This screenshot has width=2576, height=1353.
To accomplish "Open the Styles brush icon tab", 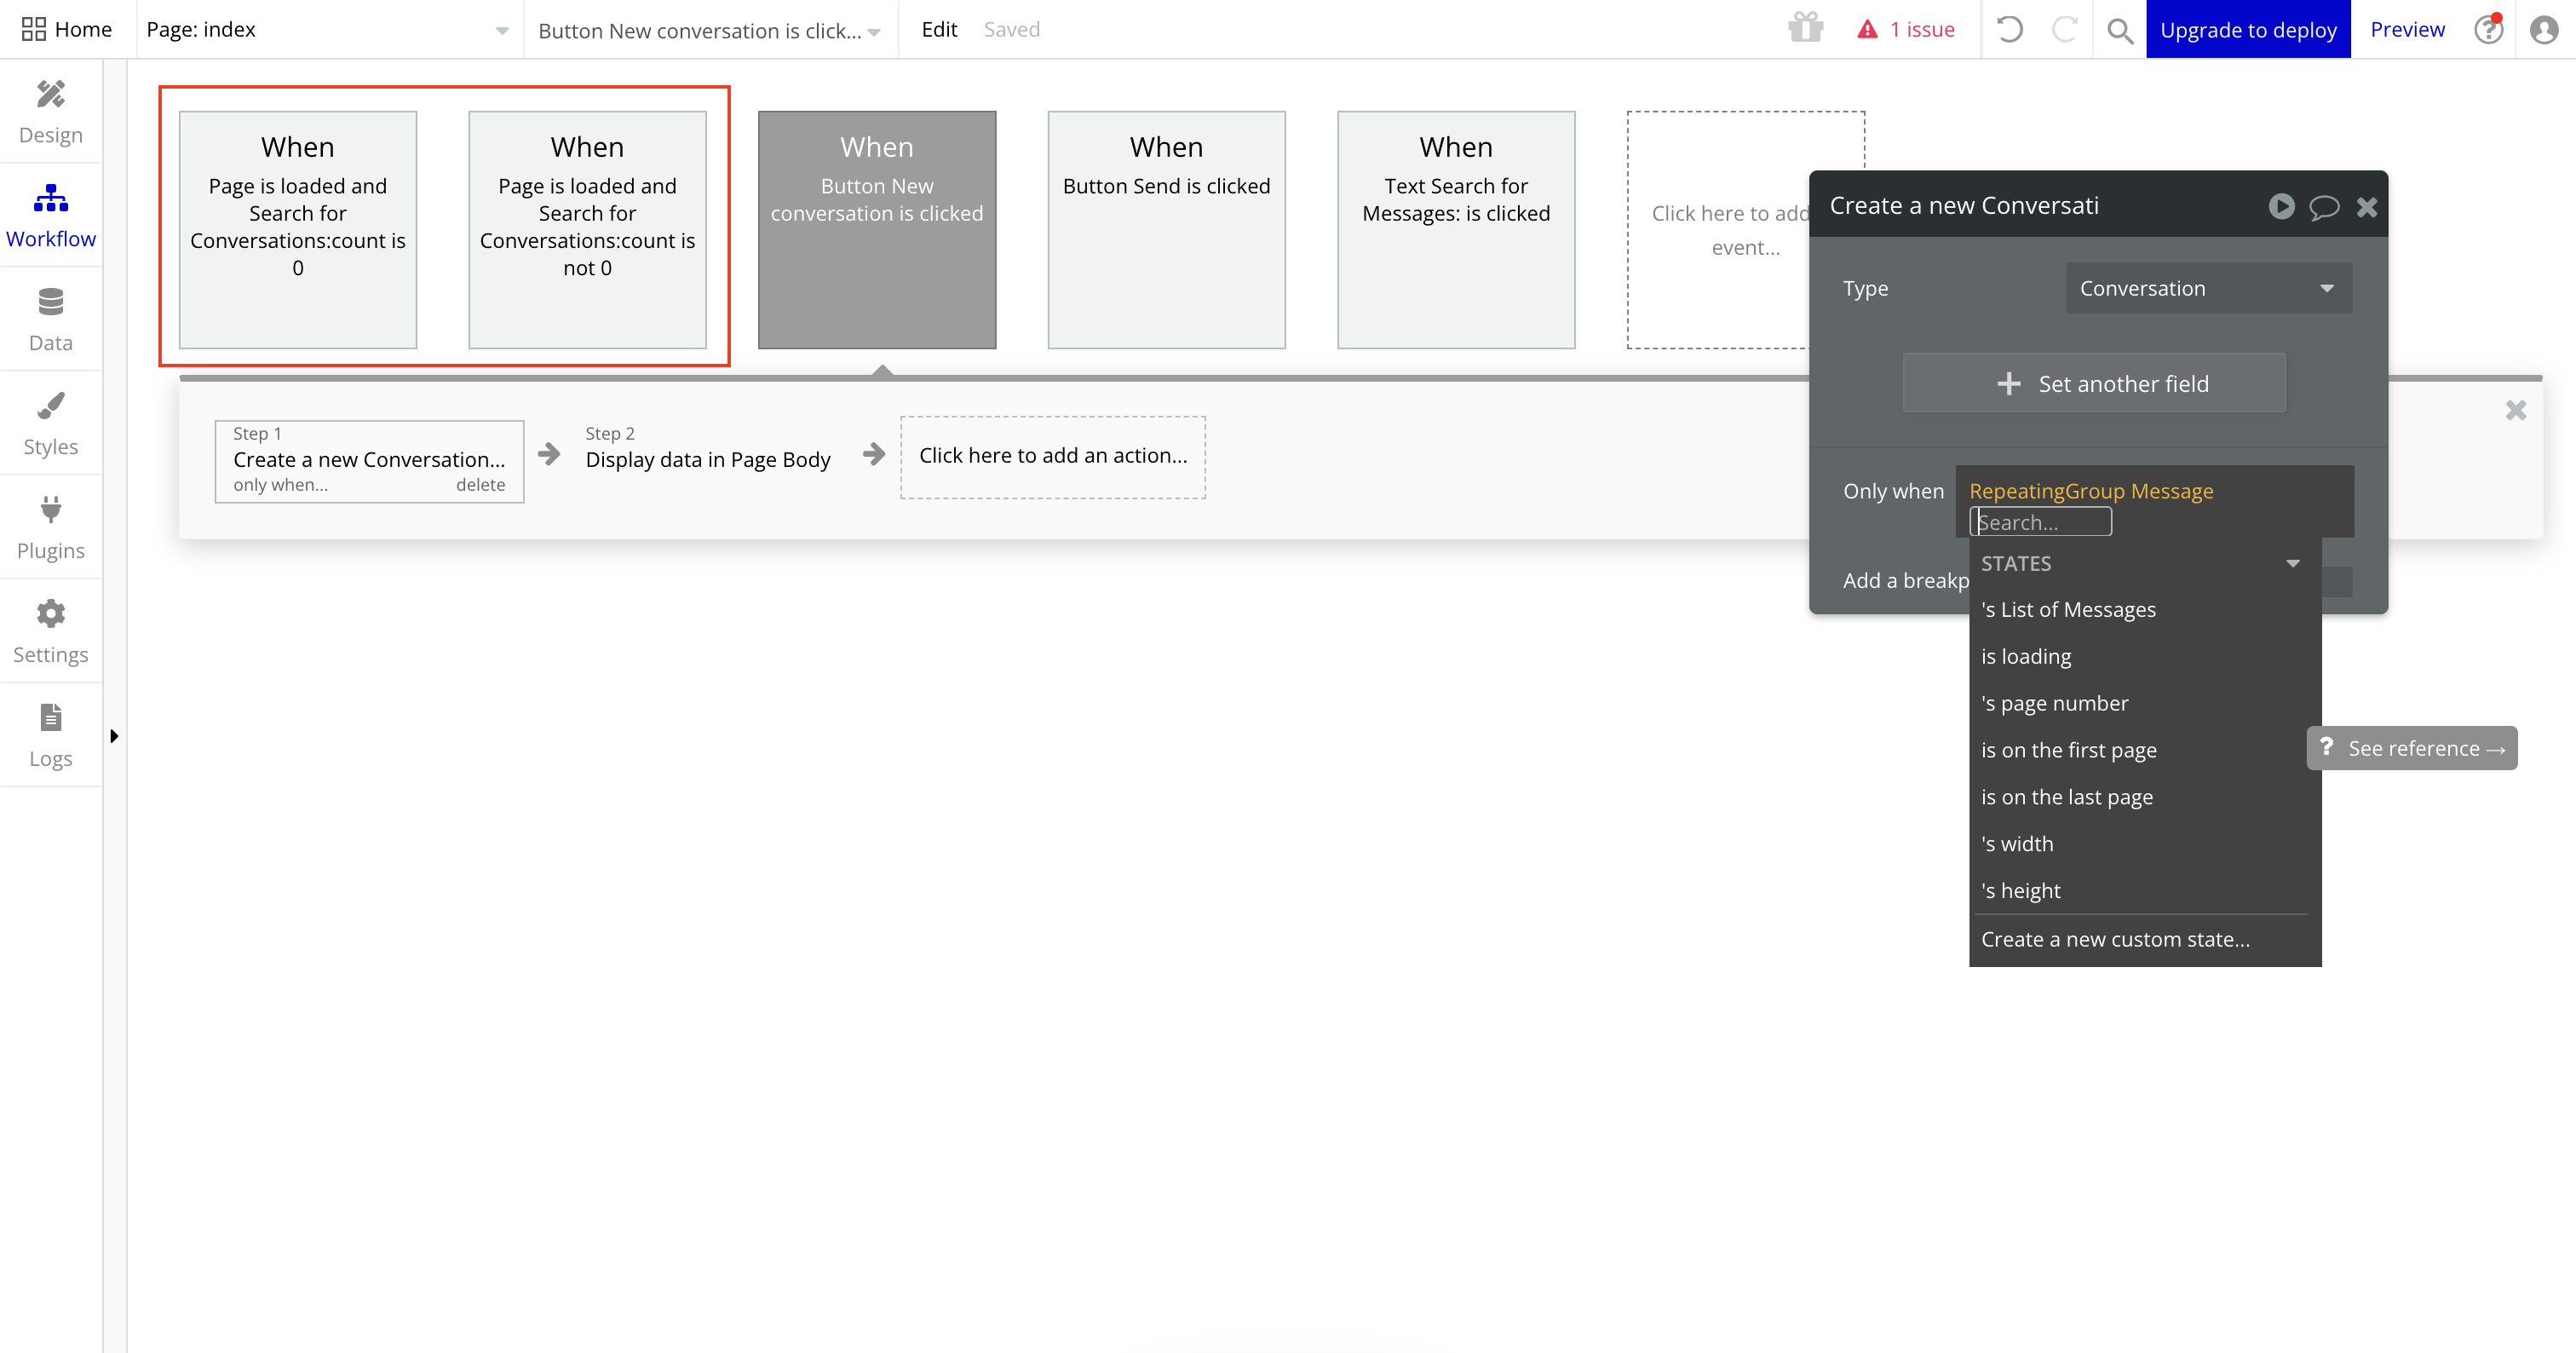I will 50,424.
